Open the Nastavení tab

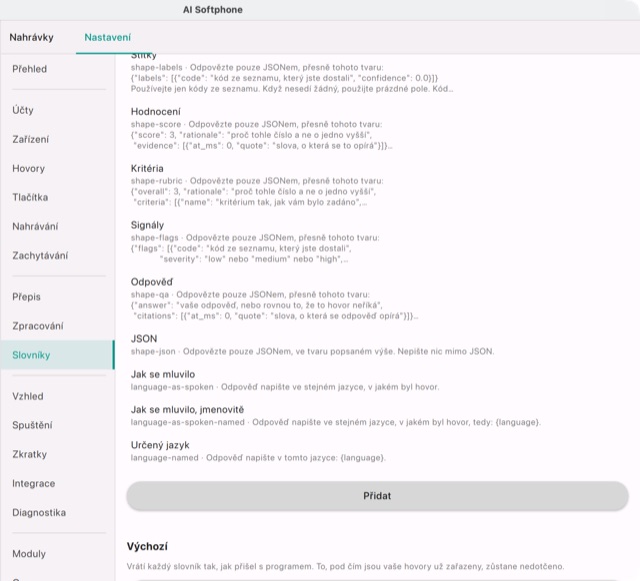click(107, 37)
